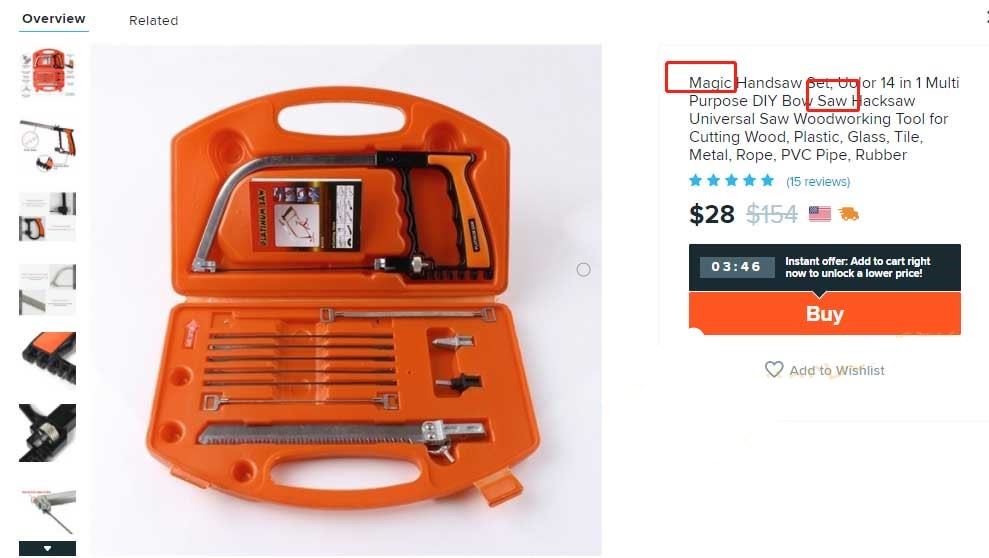View the third thumbnail of the handle close-up

[47, 216]
